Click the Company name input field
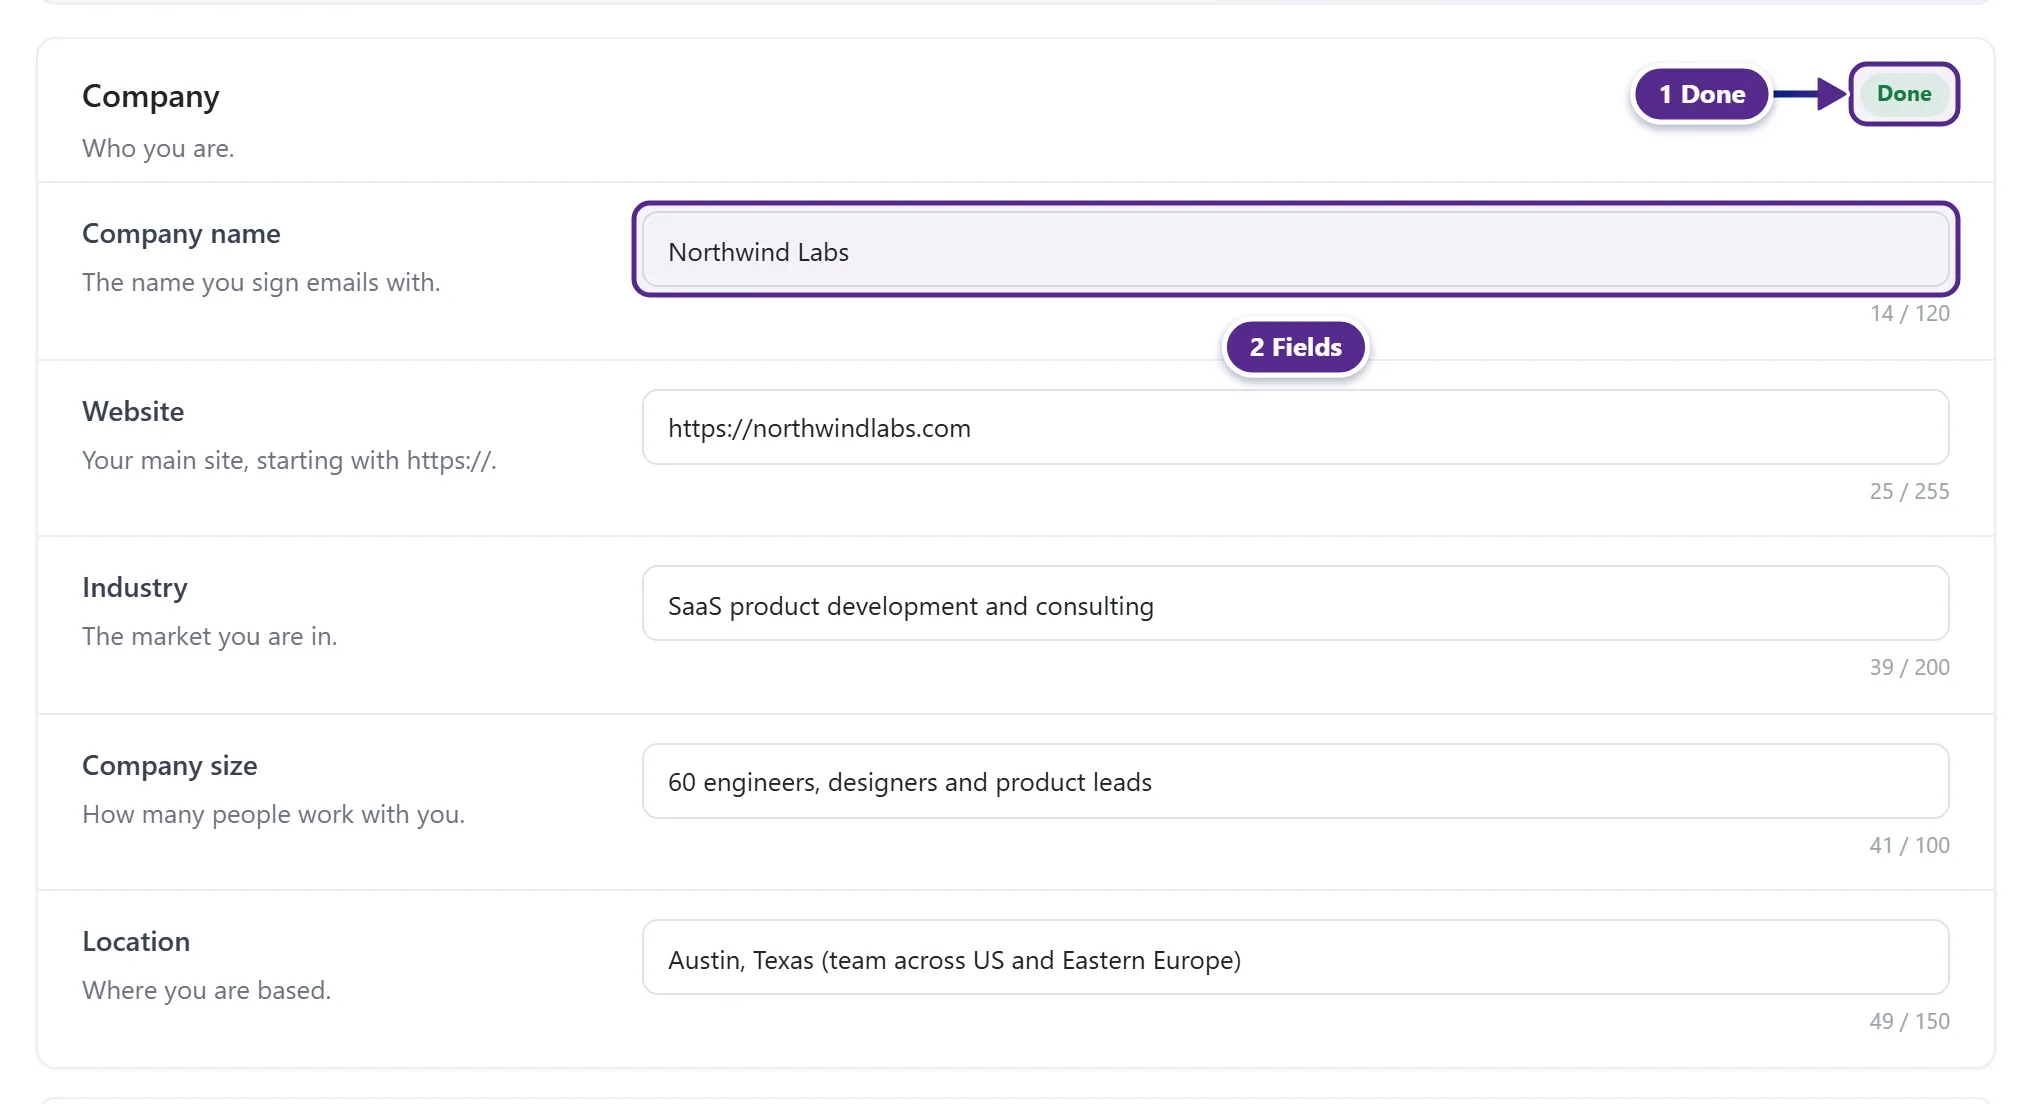2032x1104 pixels. coord(1295,250)
